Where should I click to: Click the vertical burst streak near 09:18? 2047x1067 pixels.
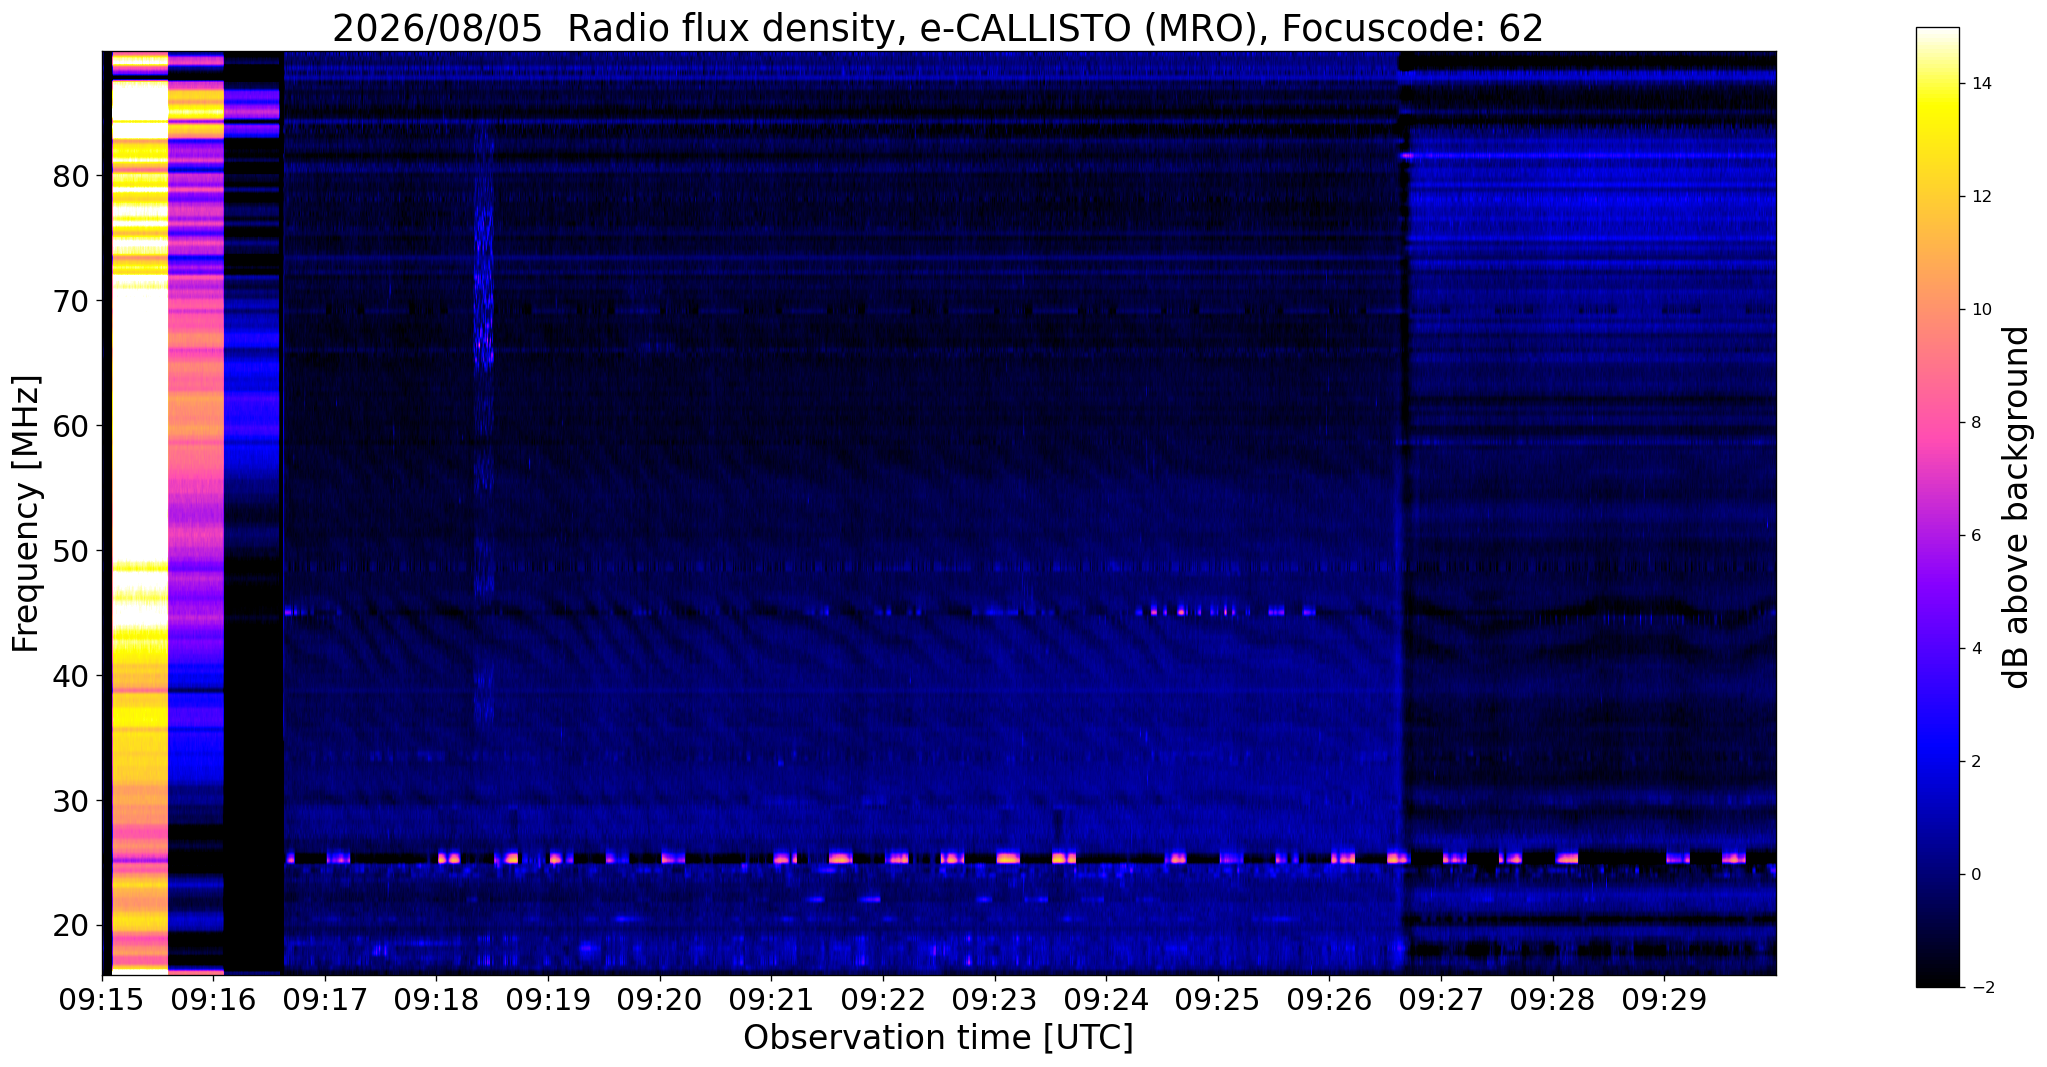point(484,420)
